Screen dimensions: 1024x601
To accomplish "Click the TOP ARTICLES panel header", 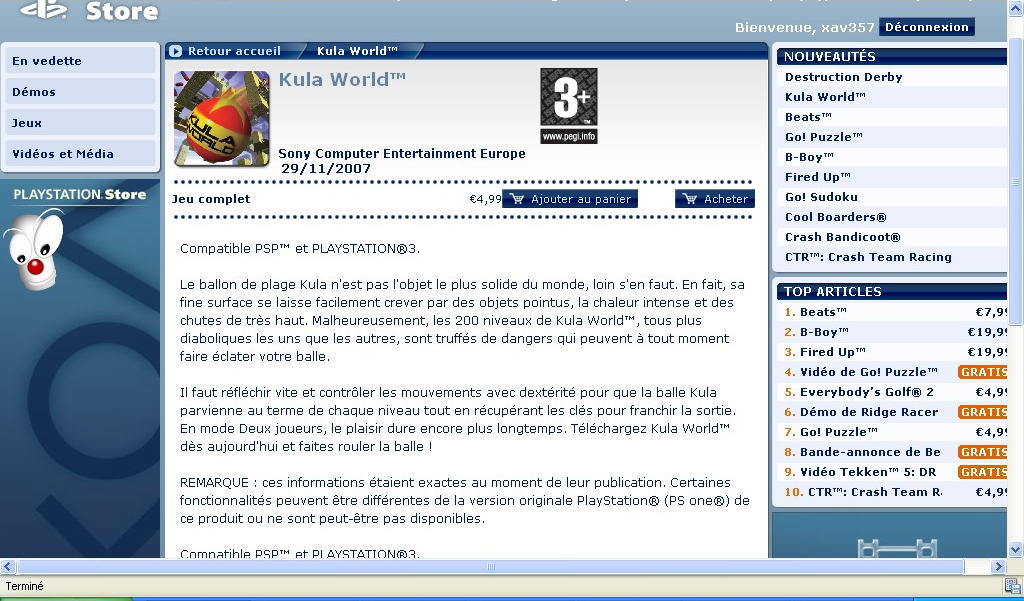I will point(891,292).
